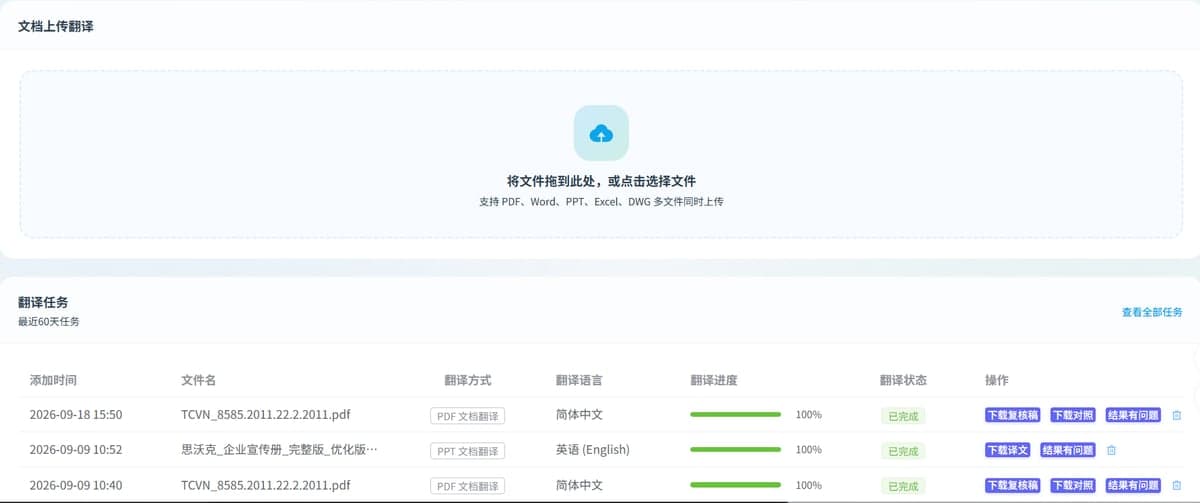Screen dimensions: 1200x503
Task: Delete the 思沃克 PPT task via trash icon
Action: pos(1111,450)
